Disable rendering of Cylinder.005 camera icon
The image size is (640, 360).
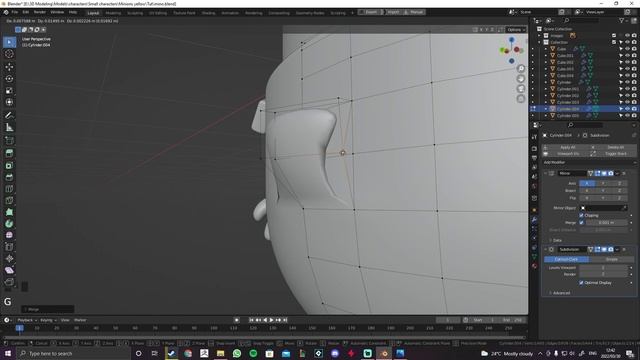634,116
